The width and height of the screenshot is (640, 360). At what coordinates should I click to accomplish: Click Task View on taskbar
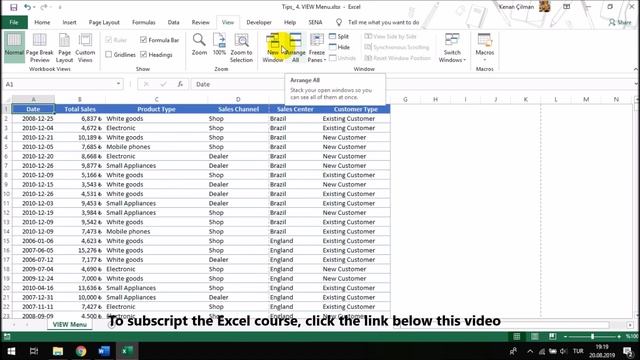(x=34, y=351)
